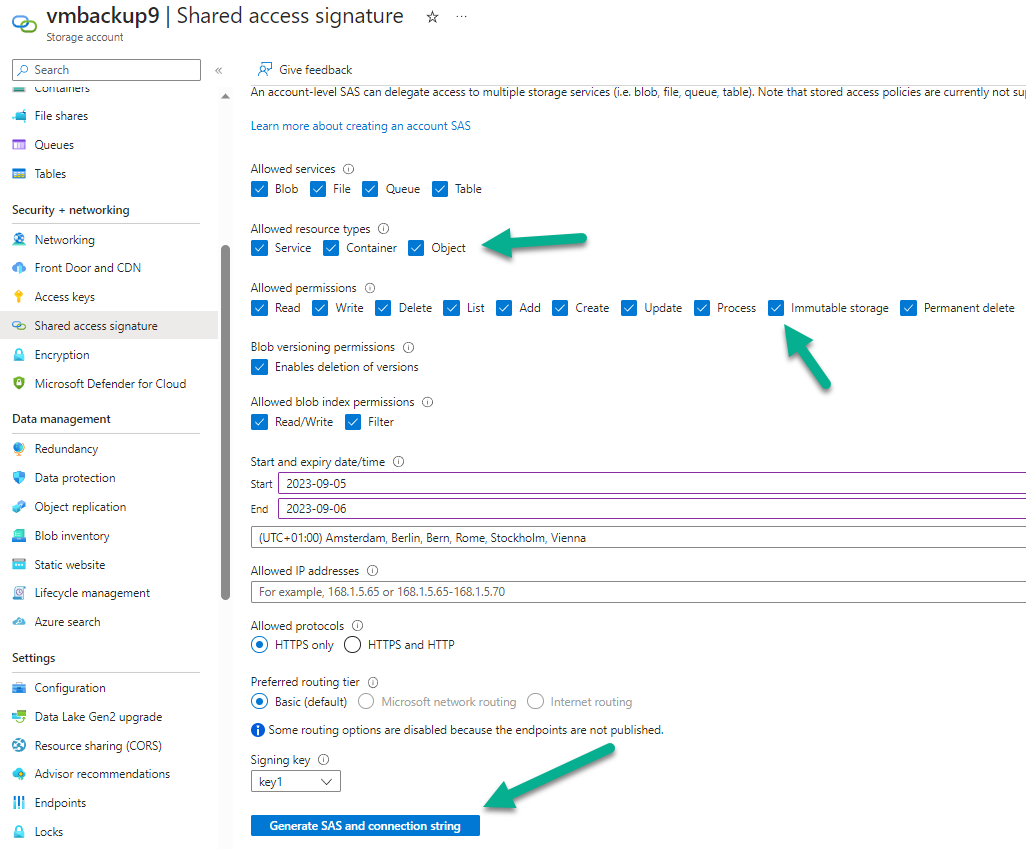Click the Tables icon in sidebar
This screenshot has height=849, width=1026.
19,173
